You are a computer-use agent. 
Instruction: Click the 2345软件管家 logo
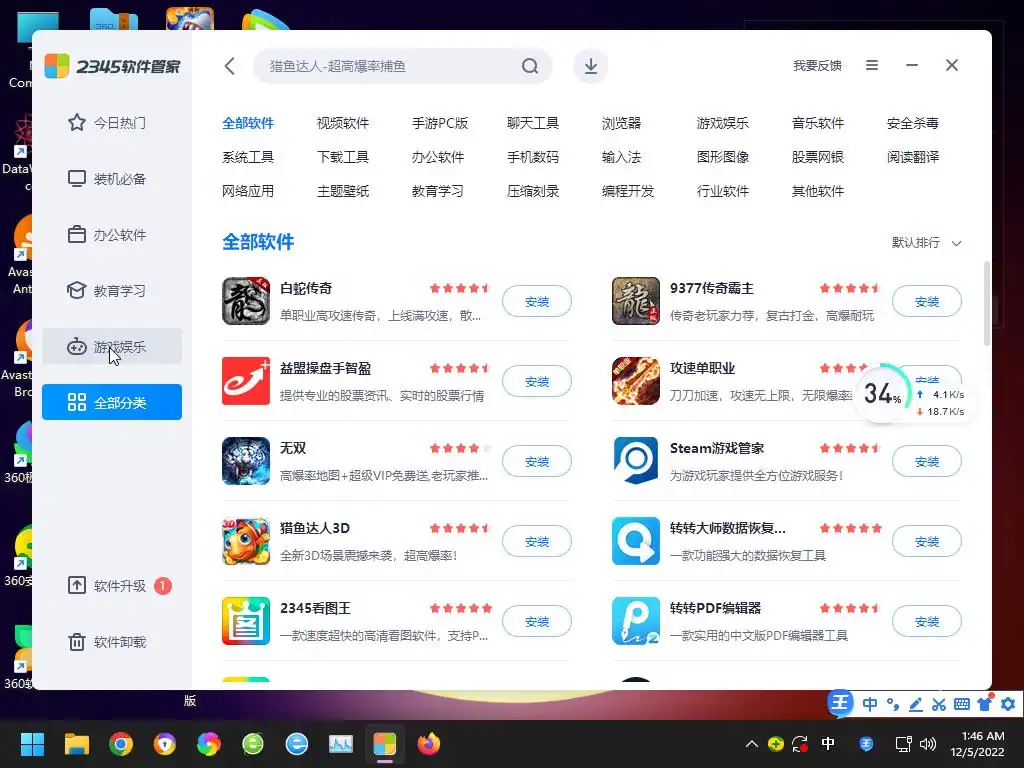(112, 66)
